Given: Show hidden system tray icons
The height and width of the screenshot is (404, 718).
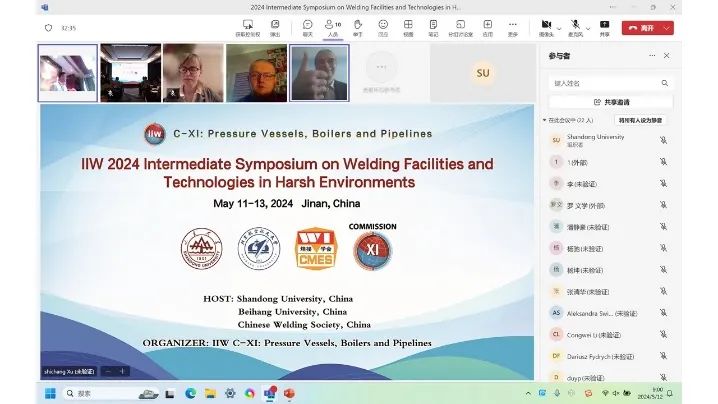Looking at the screenshot, I should tap(528, 393).
